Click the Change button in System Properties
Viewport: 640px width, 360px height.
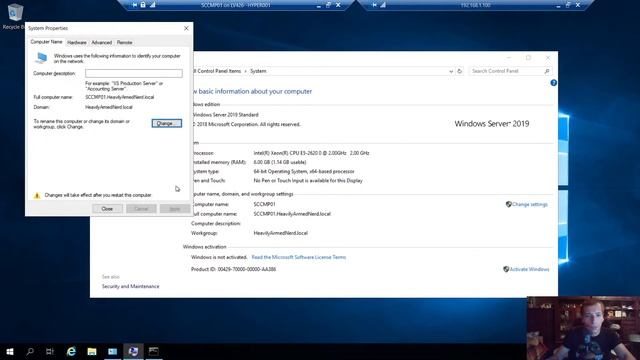167,123
